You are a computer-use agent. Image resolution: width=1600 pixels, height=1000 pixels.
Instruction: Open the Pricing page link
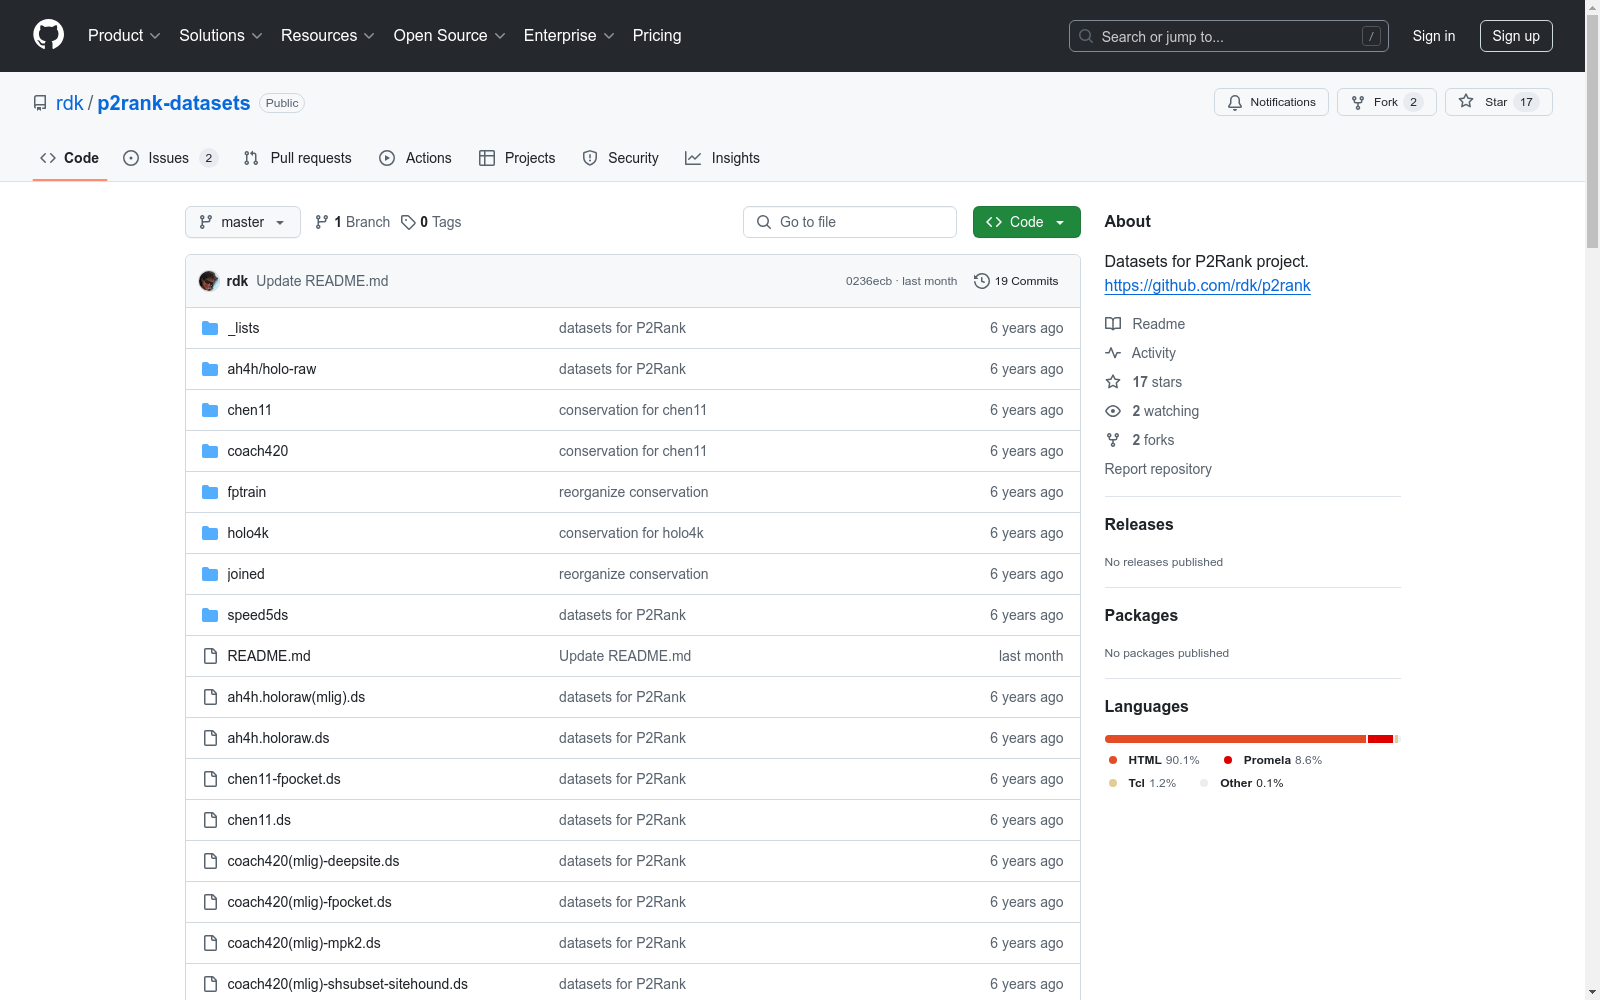click(x=657, y=36)
